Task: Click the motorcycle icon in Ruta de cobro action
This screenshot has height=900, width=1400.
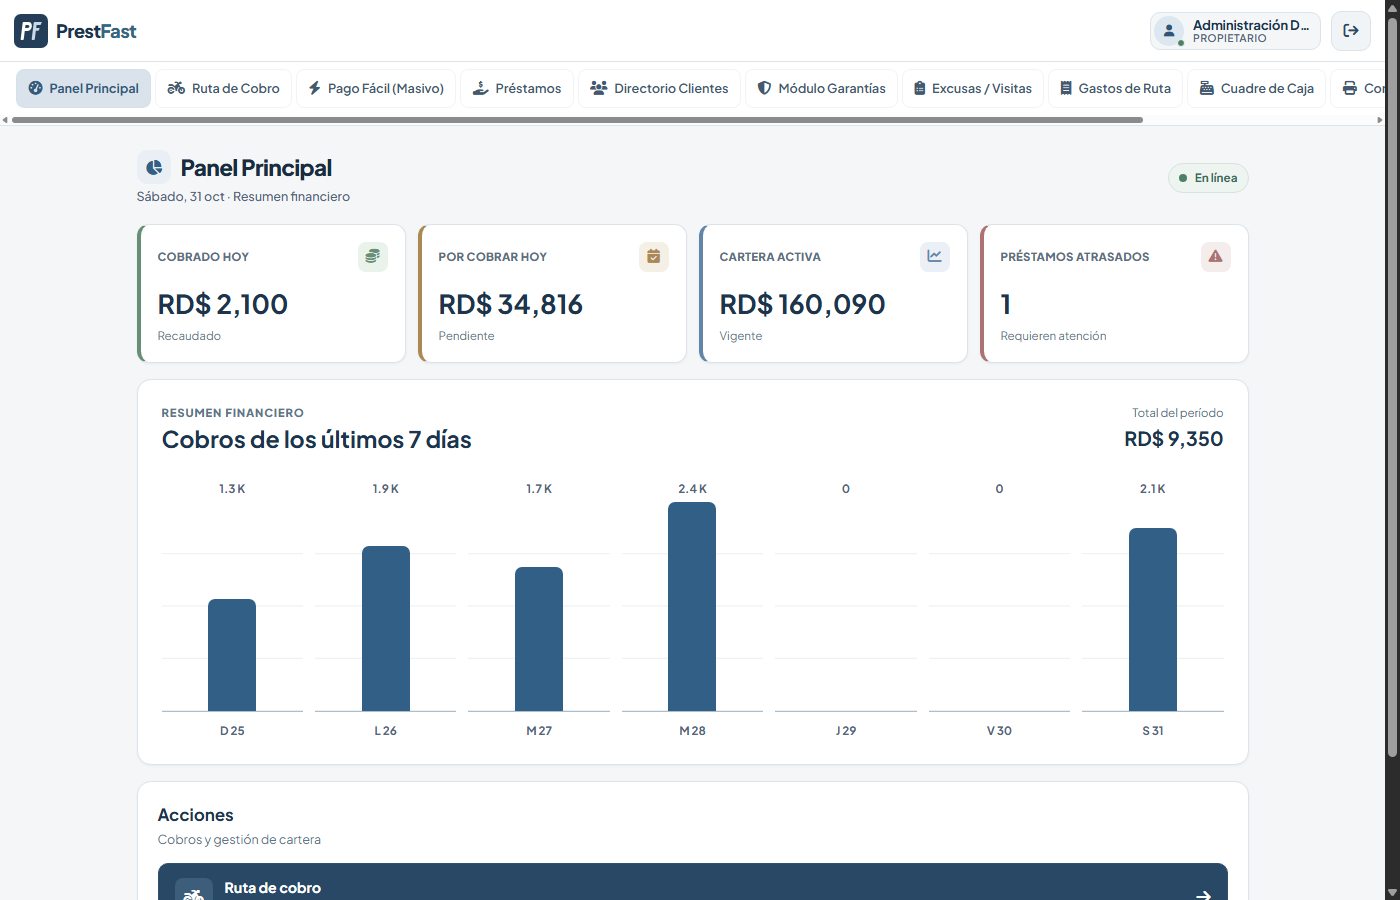Action: point(194,893)
